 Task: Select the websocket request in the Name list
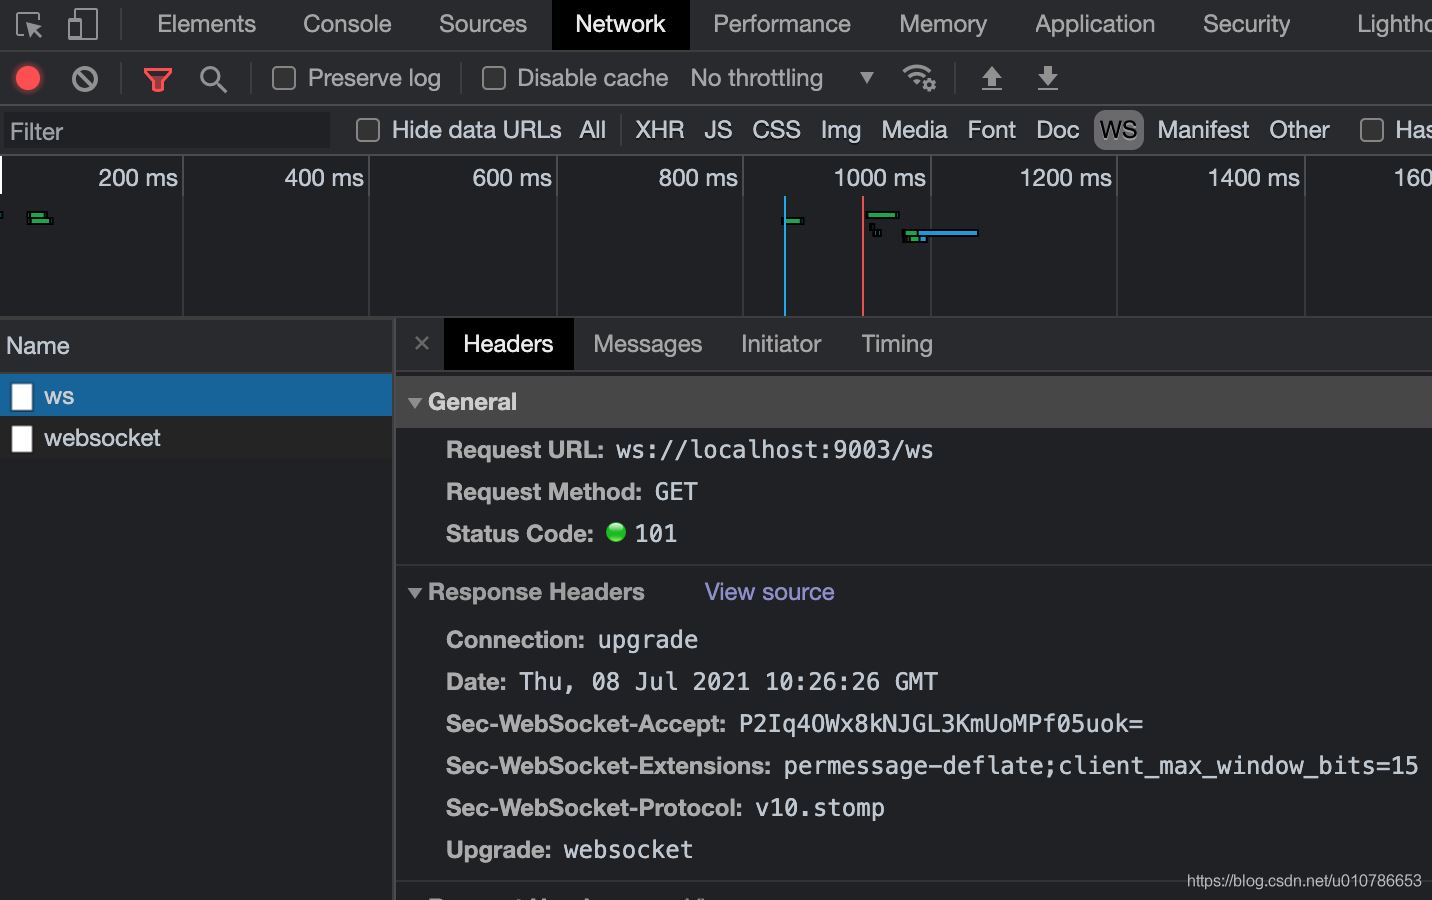pos(103,438)
